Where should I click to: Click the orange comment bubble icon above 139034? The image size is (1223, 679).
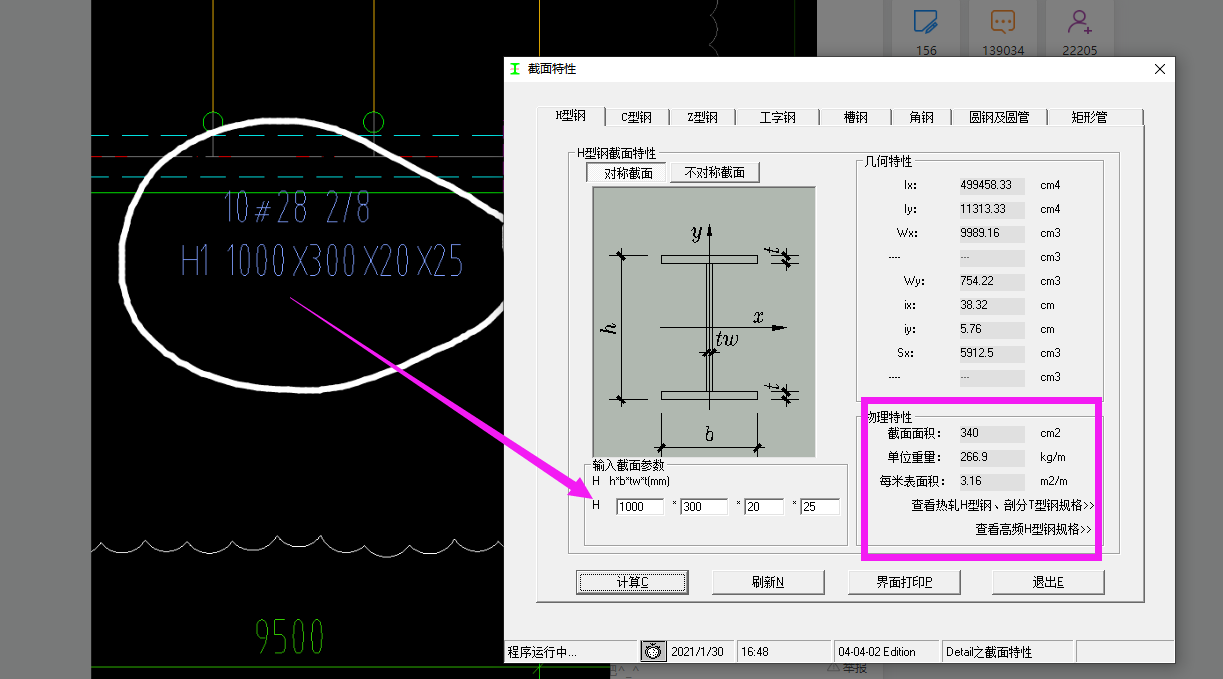point(1003,21)
